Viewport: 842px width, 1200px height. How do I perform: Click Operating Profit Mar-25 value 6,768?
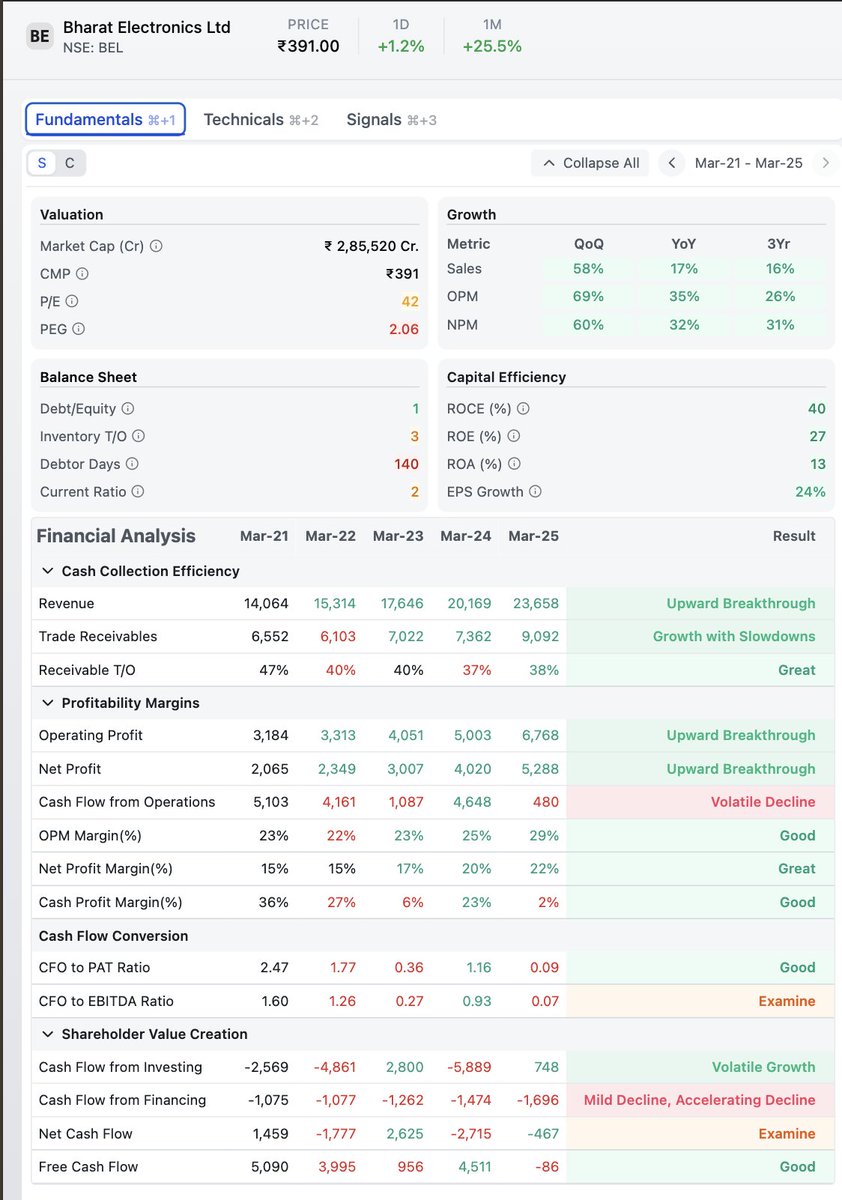539,736
